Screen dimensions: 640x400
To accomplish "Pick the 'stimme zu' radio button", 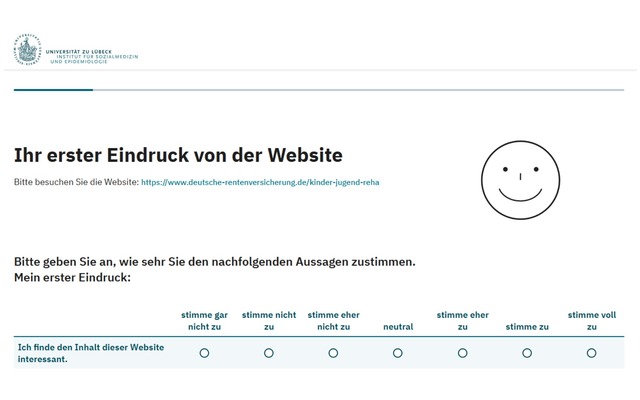I will point(527,353).
